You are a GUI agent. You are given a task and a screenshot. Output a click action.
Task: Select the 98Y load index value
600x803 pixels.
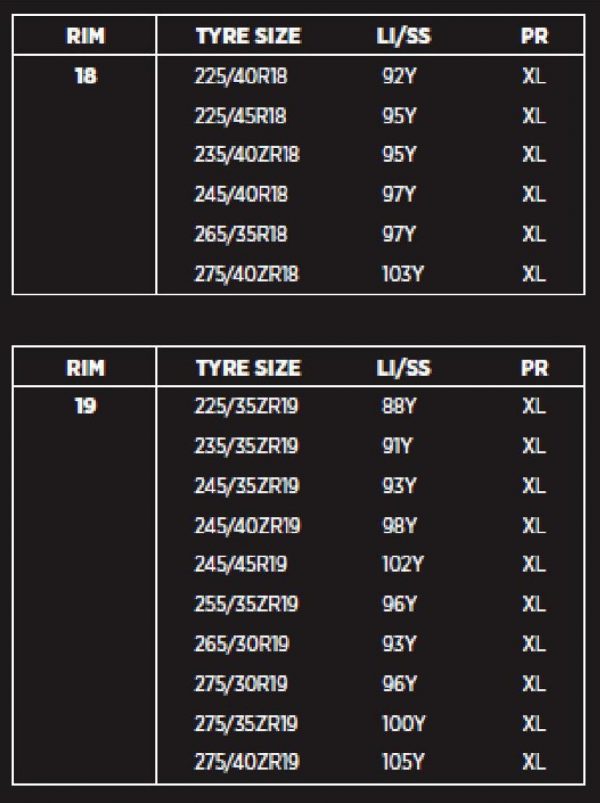click(398, 526)
